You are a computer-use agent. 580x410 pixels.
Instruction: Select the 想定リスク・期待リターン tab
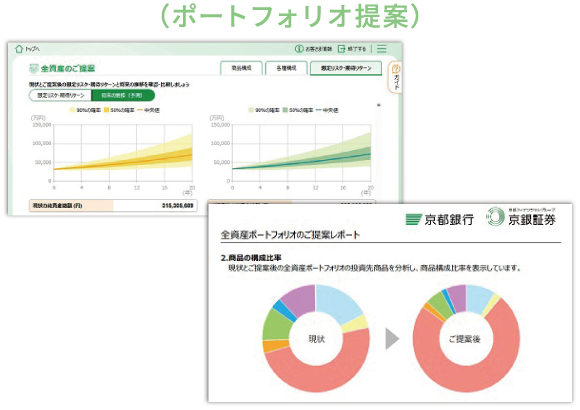(346, 68)
